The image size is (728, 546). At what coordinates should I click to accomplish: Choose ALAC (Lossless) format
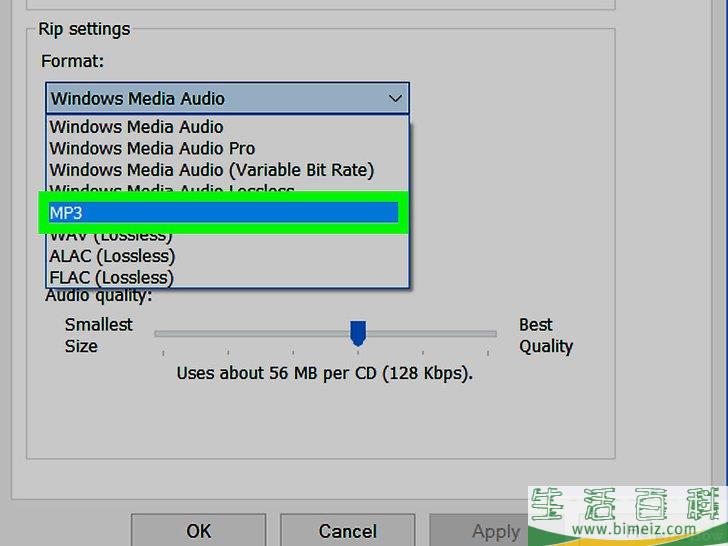click(228, 256)
